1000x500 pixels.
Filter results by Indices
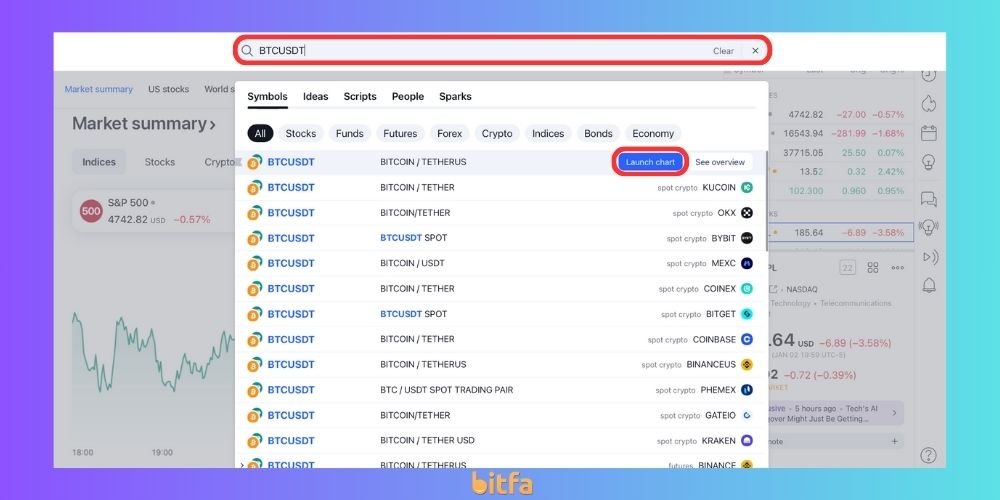(548, 133)
